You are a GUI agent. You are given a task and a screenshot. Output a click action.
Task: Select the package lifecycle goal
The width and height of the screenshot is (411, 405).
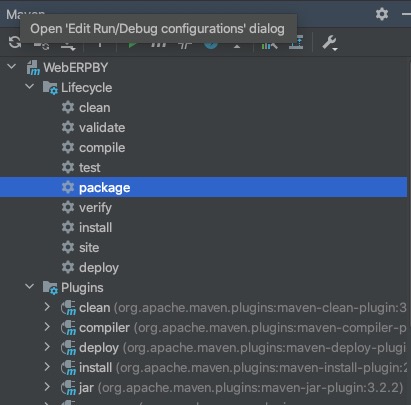tap(203, 187)
